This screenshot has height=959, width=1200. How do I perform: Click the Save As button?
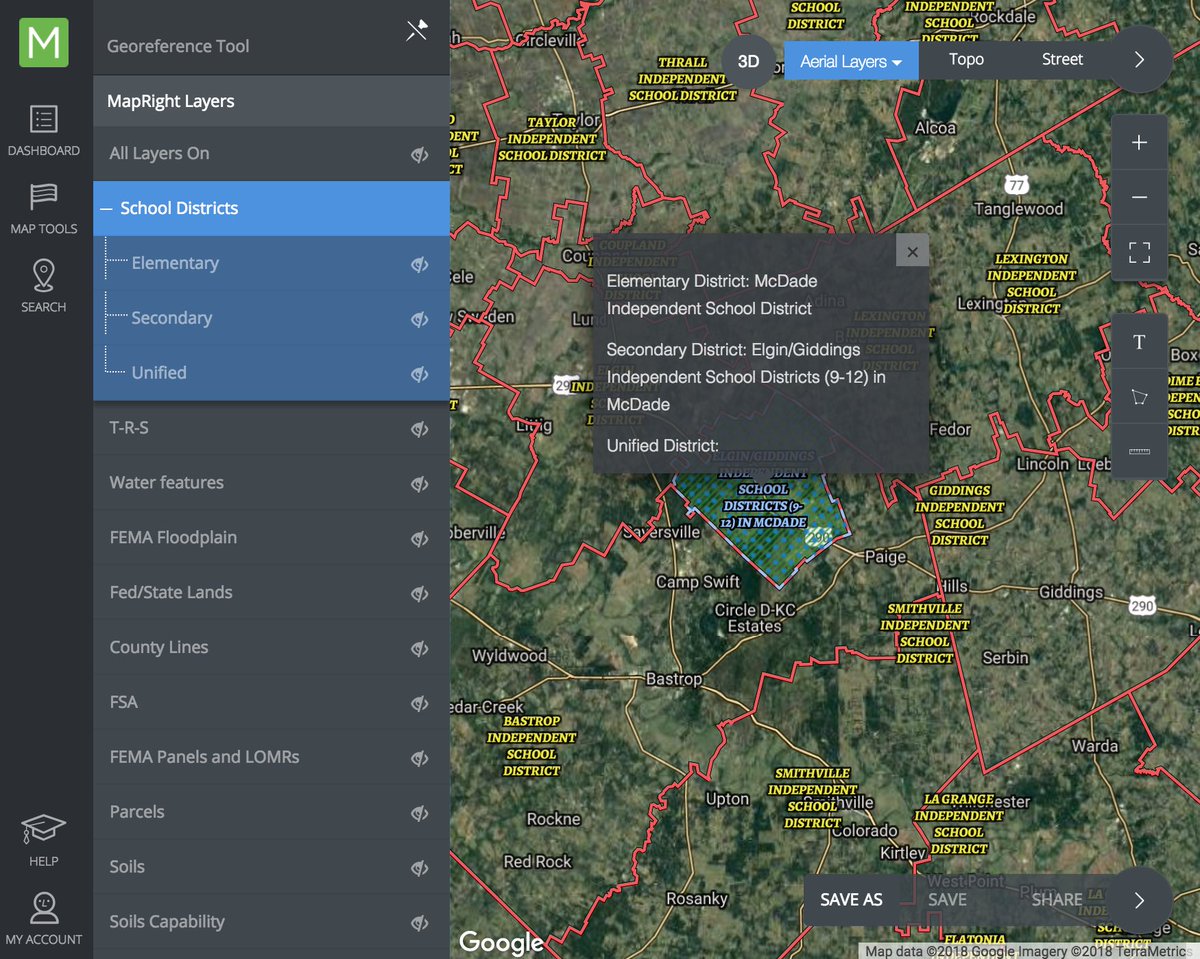tap(851, 899)
